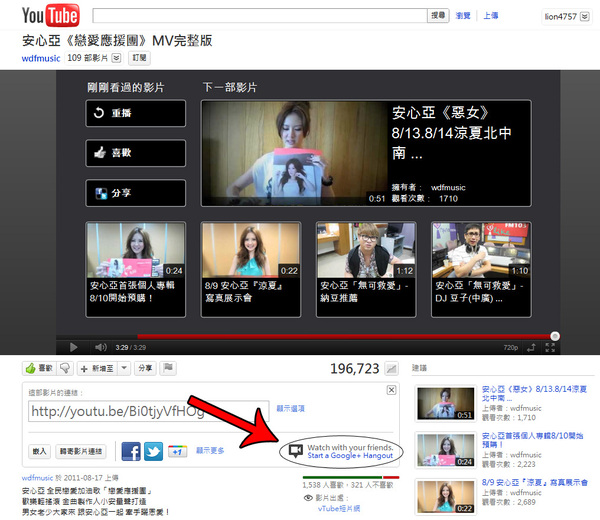Viewport: 600px width, 520px height.
Task: Click the 1,538 人喜歡 likes text
Action: point(325,485)
